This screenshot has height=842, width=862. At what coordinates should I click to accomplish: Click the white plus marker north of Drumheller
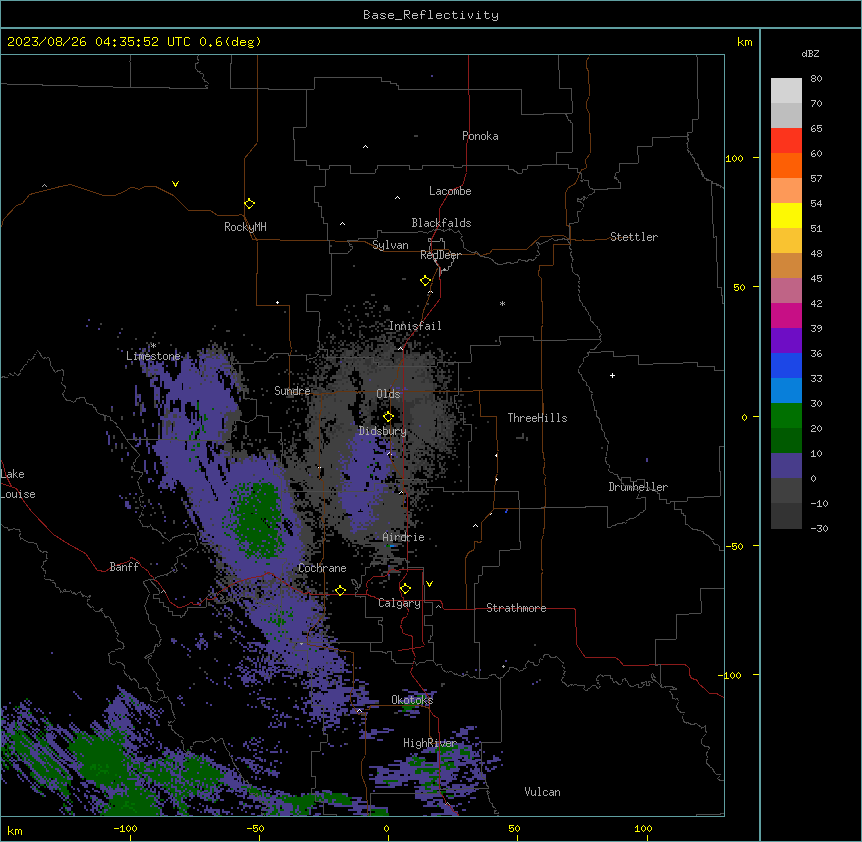coord(612,375)
